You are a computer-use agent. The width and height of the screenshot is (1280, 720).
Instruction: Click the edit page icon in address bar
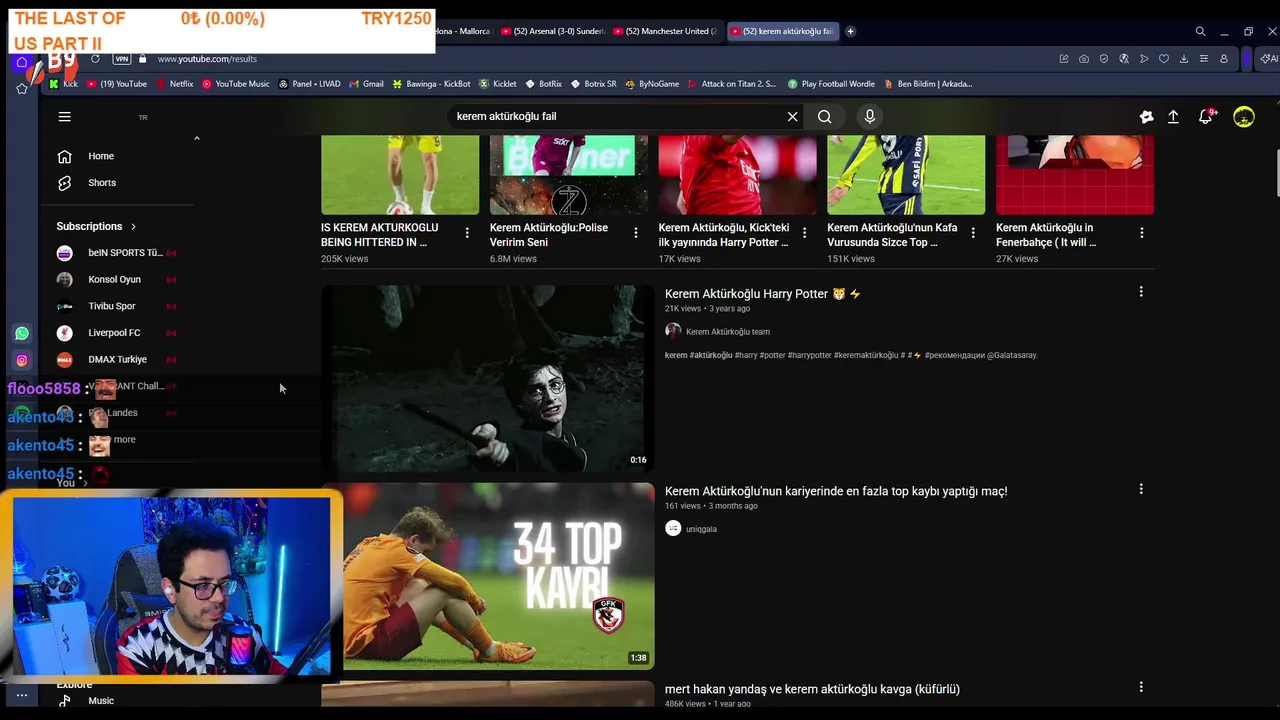[x=1063, y=59]
